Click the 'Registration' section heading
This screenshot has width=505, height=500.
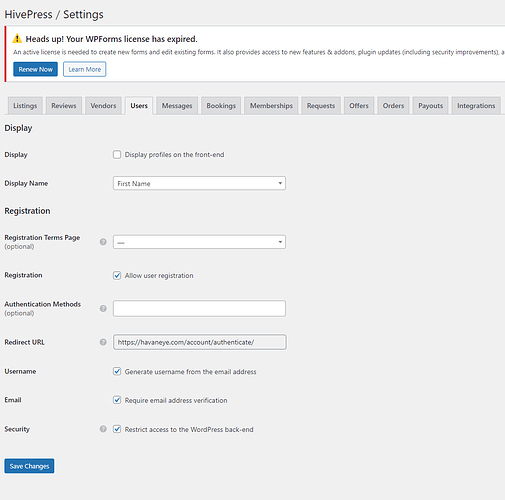[27, 211]
